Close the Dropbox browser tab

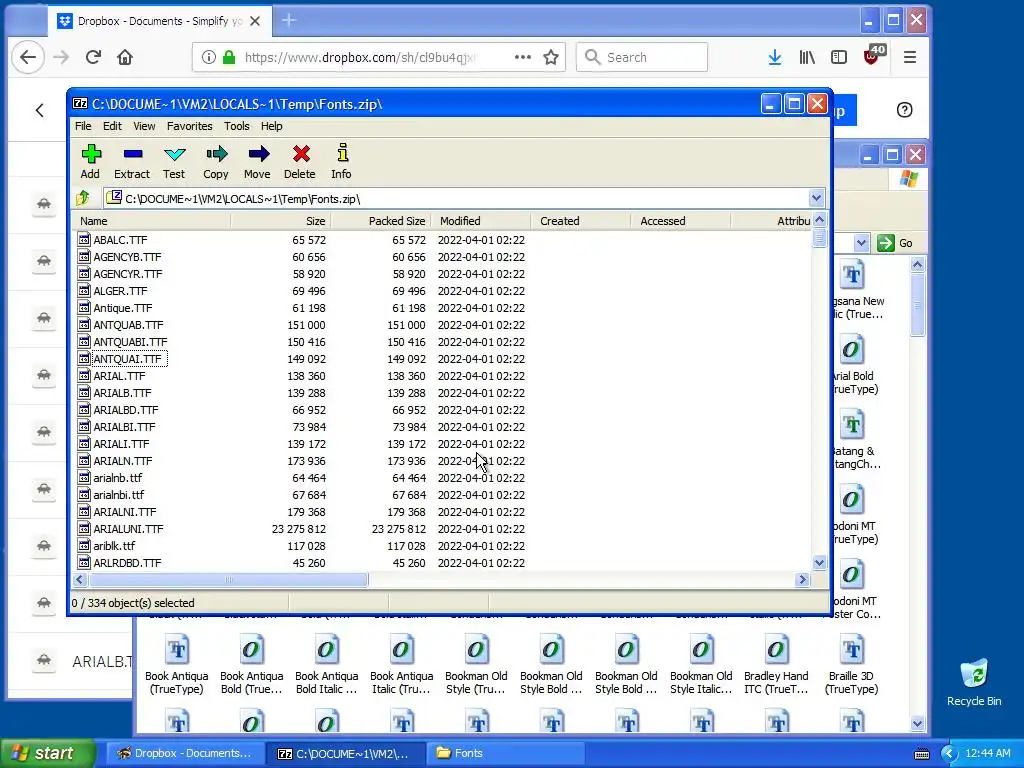(255, 22)
